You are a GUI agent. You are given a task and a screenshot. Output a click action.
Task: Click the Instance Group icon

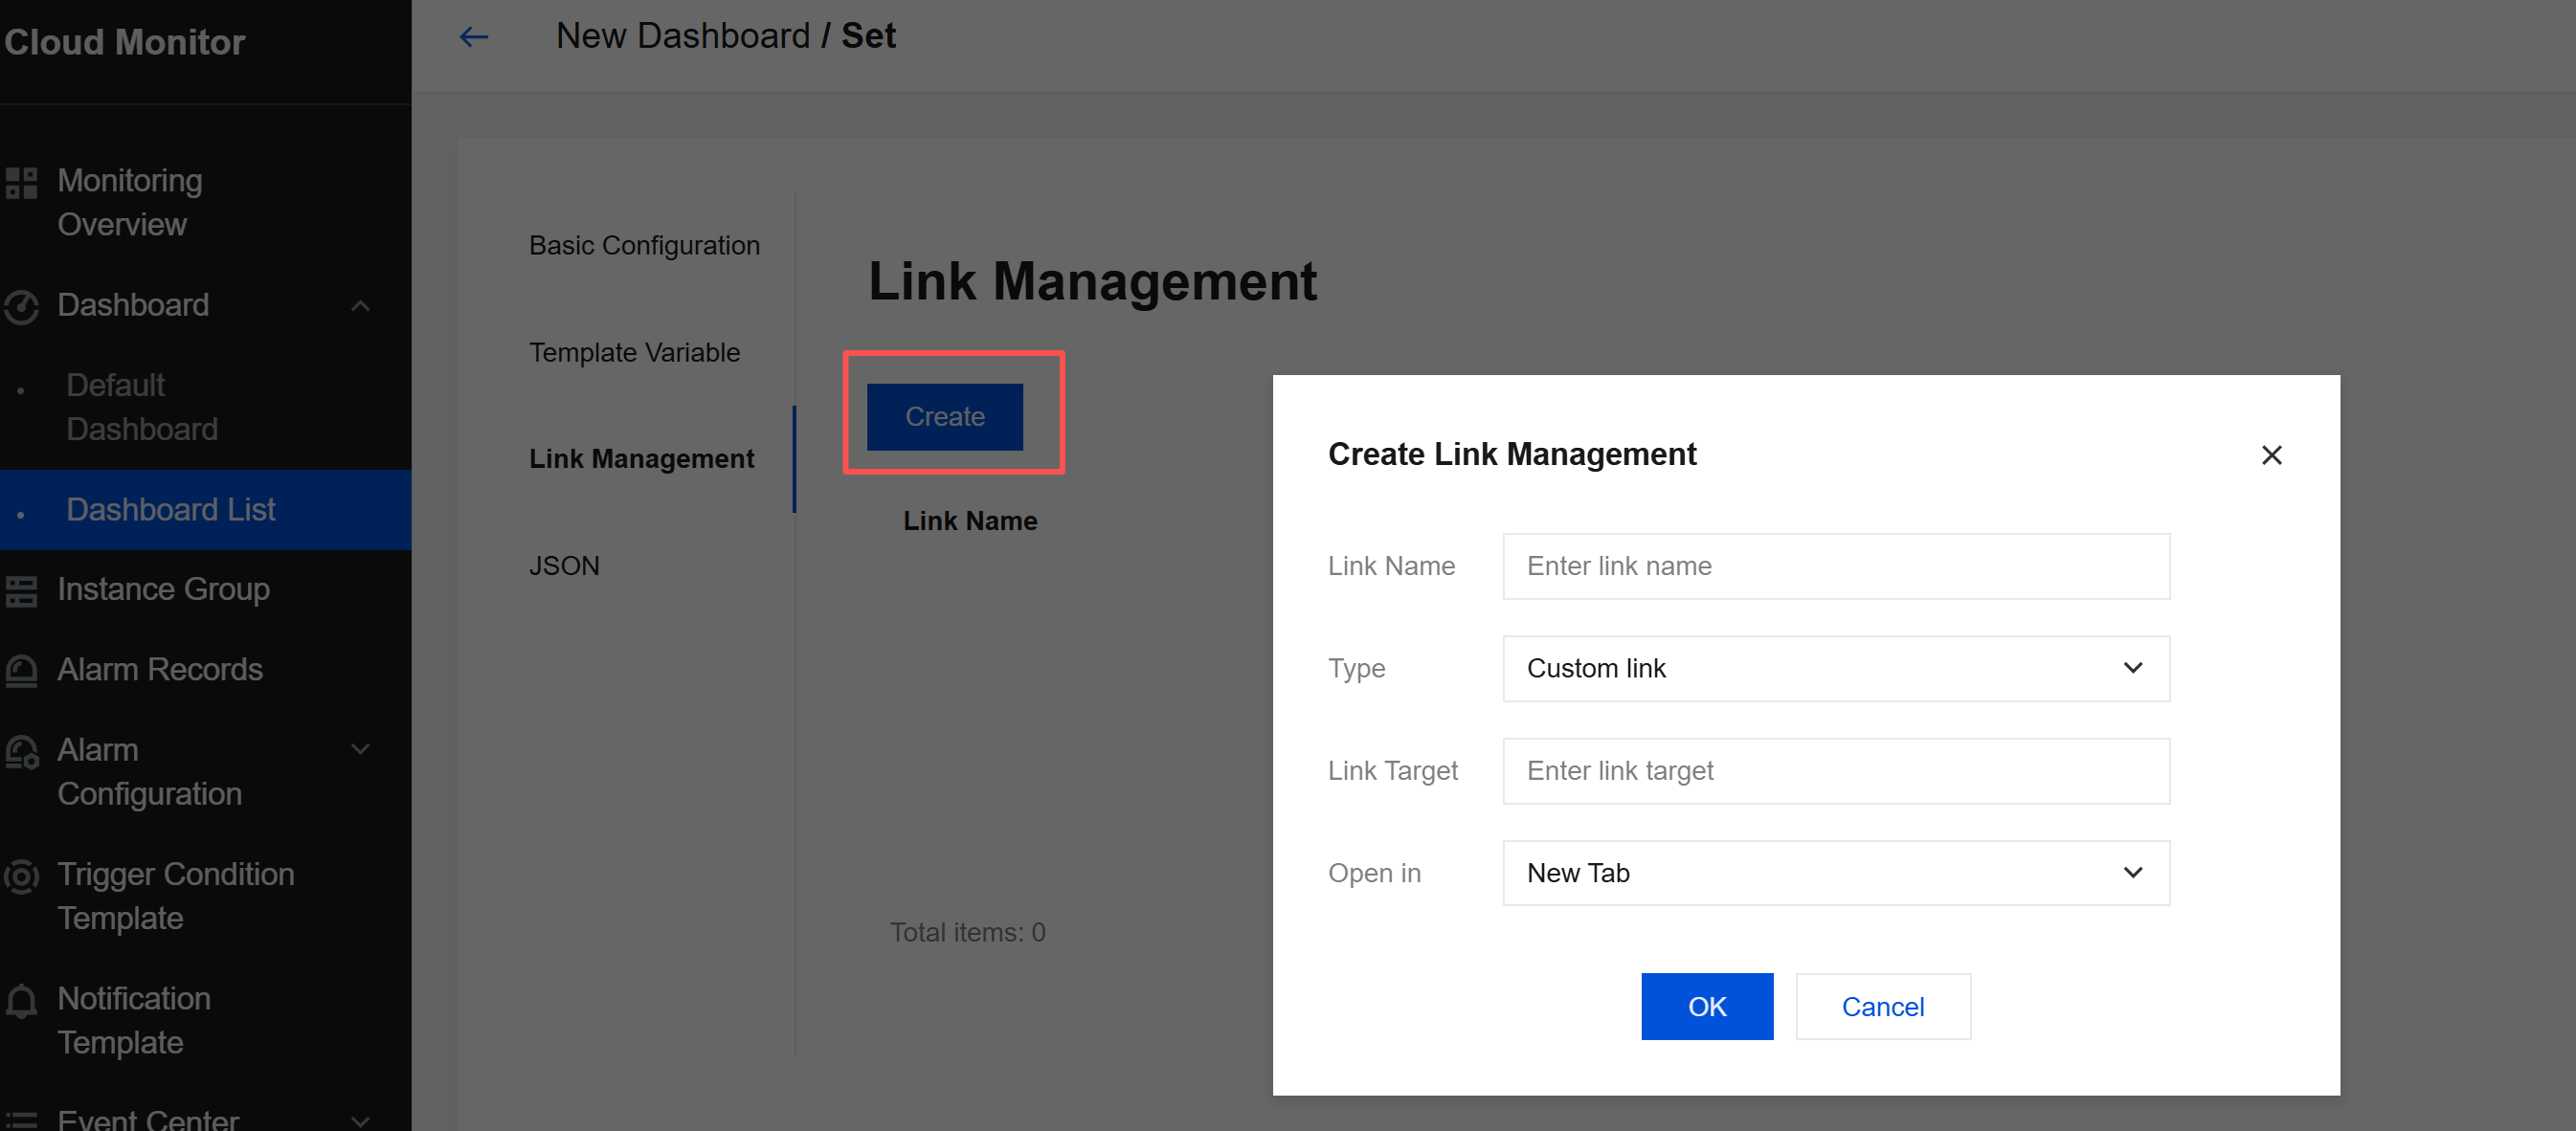pyautogui.click(x=21, y=590)
